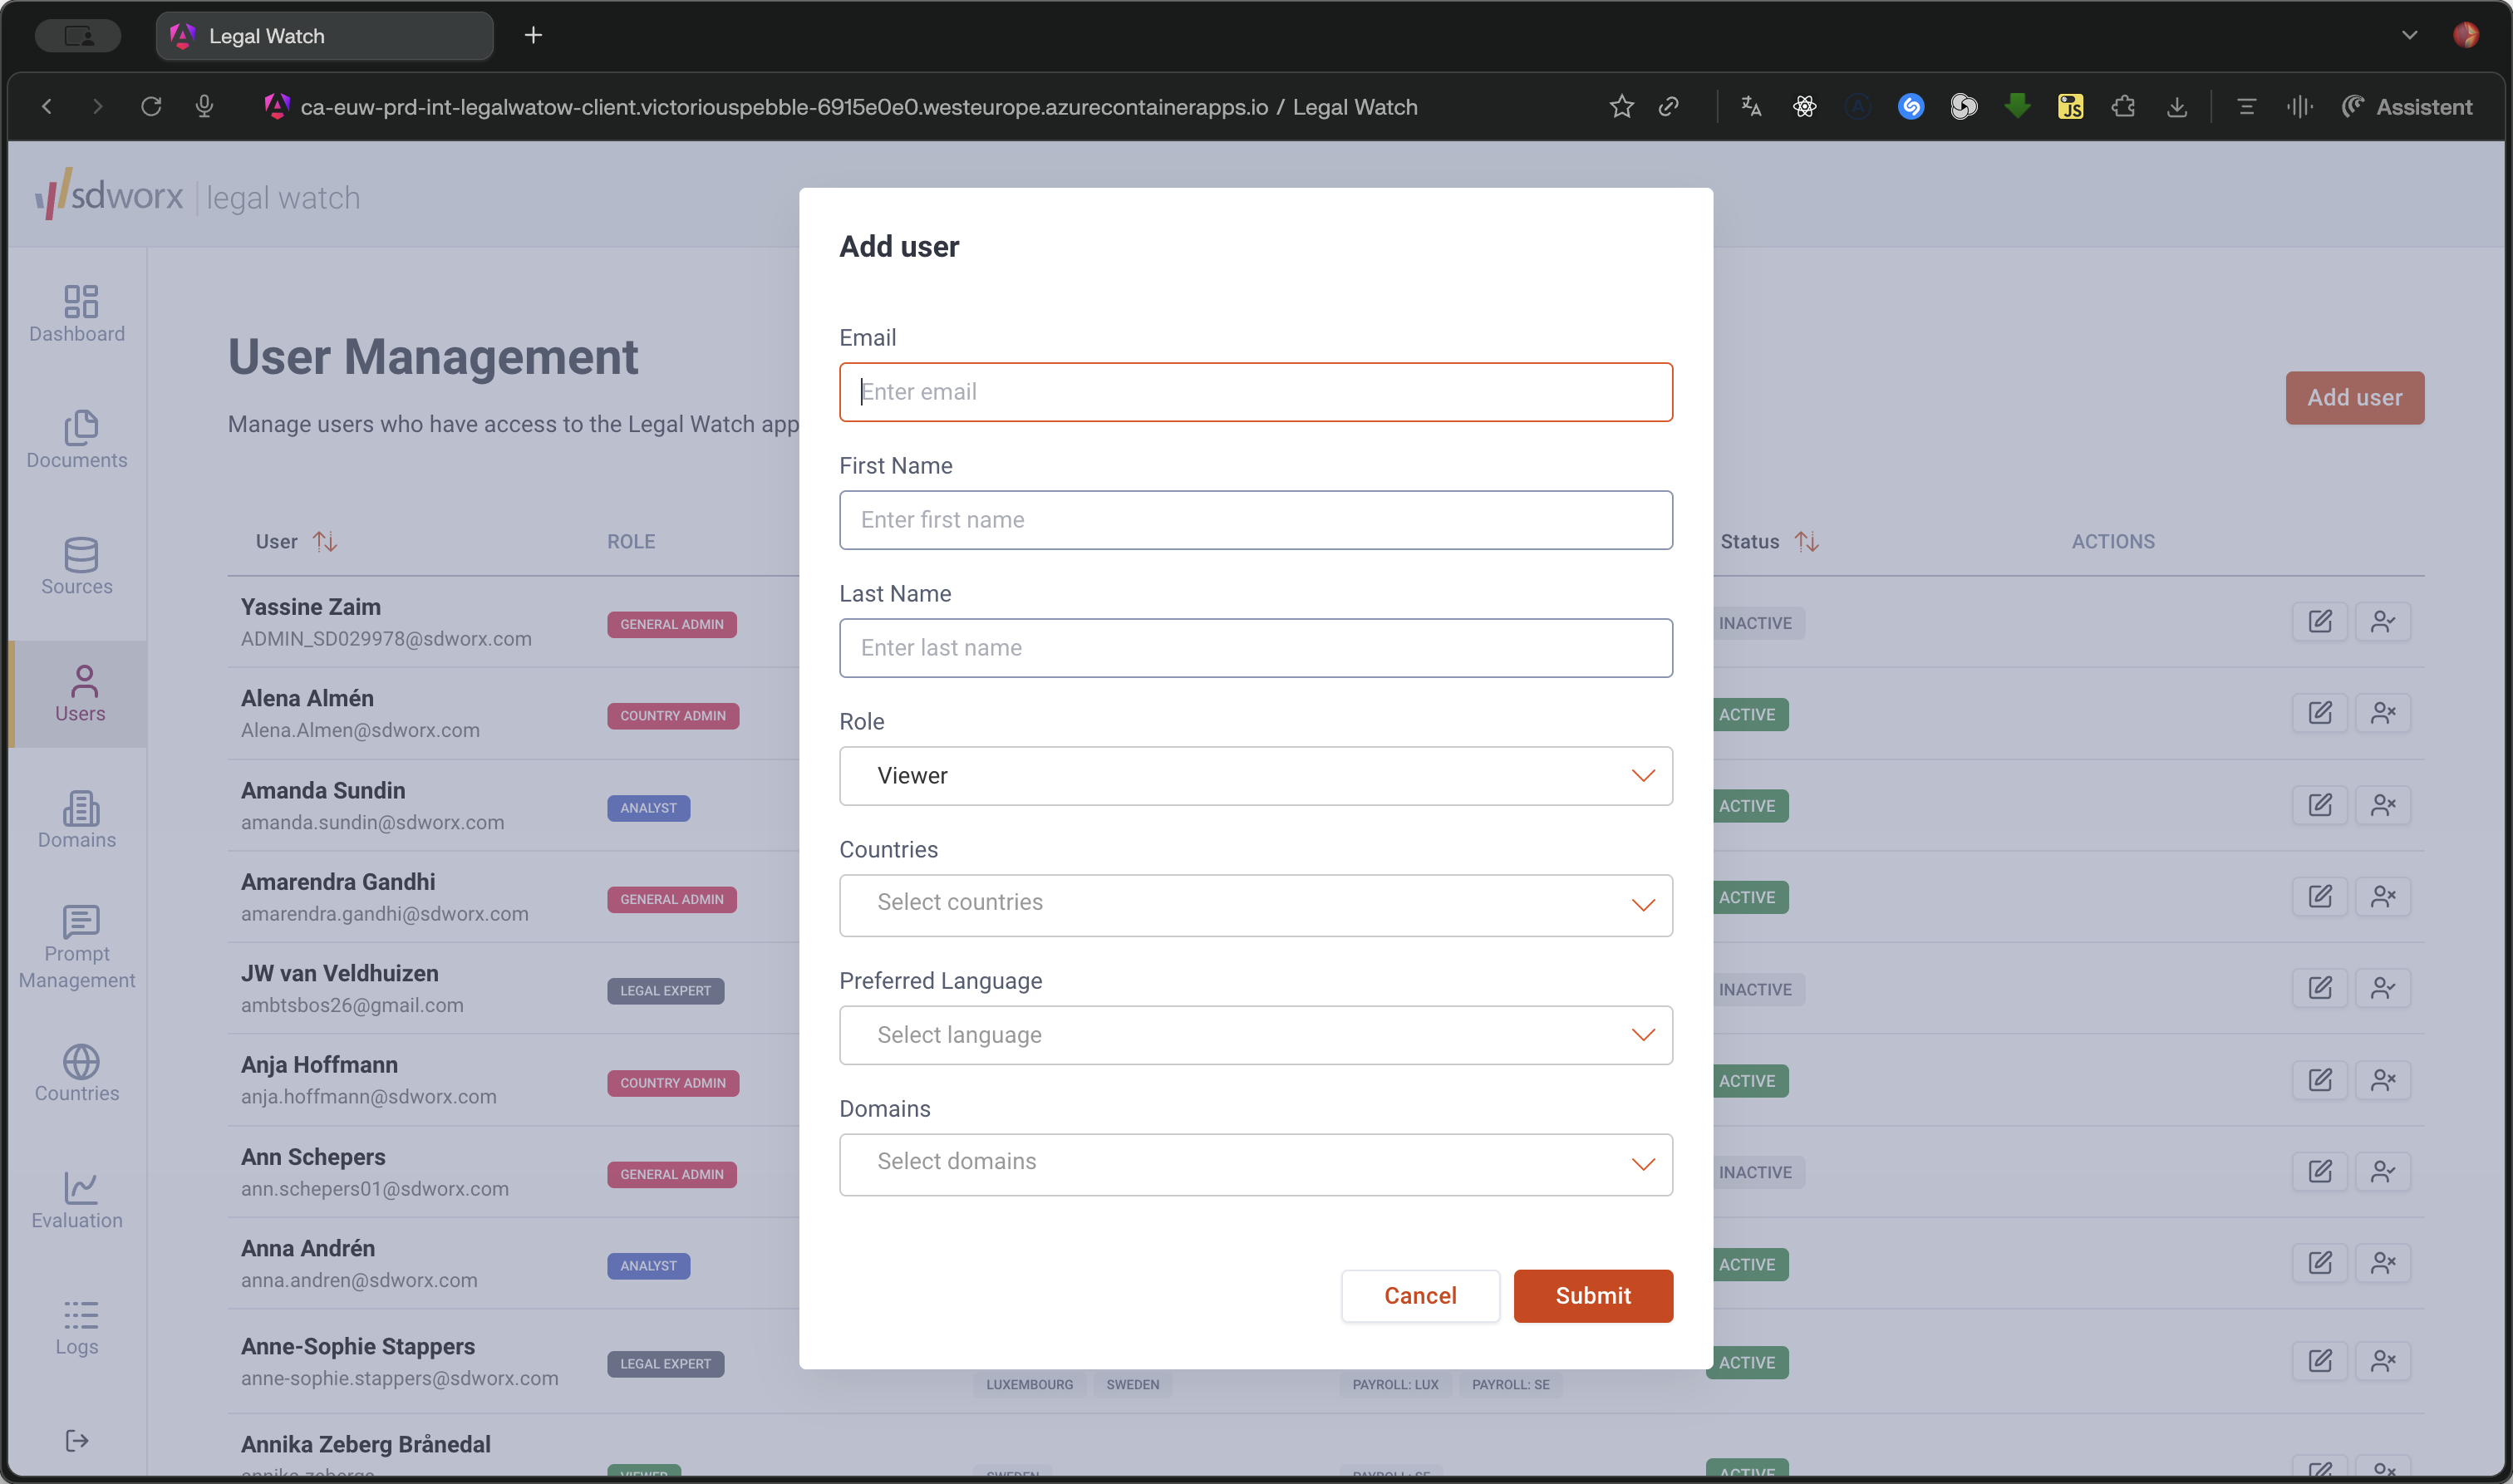Screen dimensions: 2513x1484
Task: Open a new browser tab
Action: click(x=533, y=36)
